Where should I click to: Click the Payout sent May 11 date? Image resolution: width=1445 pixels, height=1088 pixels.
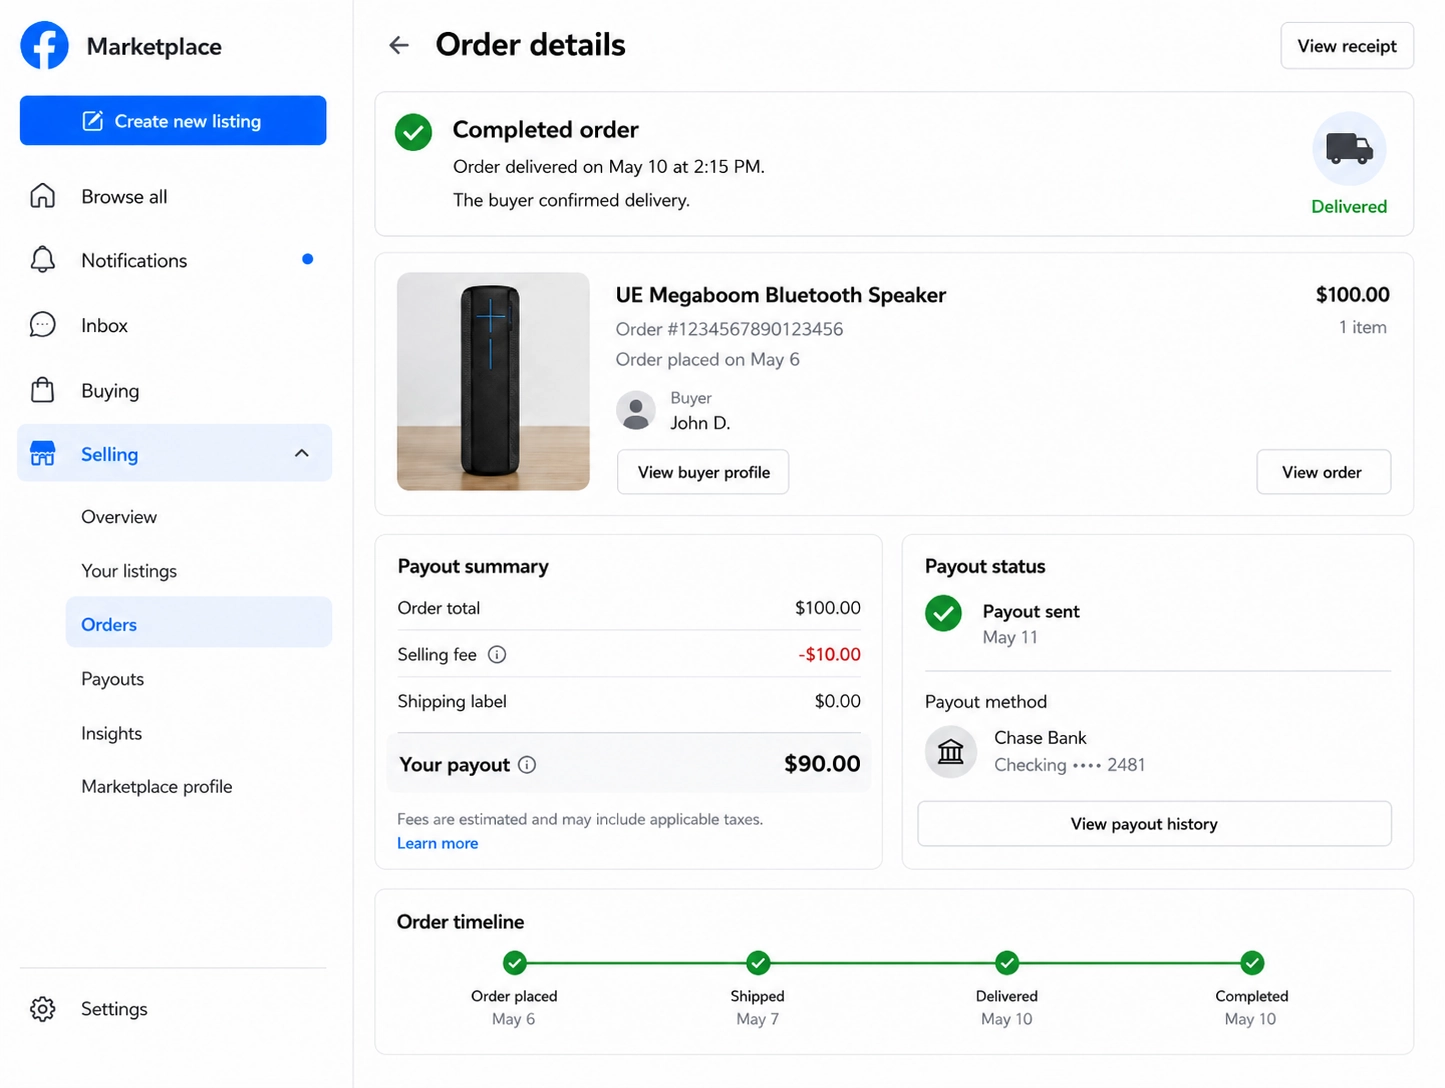[x=1010, y=638]
